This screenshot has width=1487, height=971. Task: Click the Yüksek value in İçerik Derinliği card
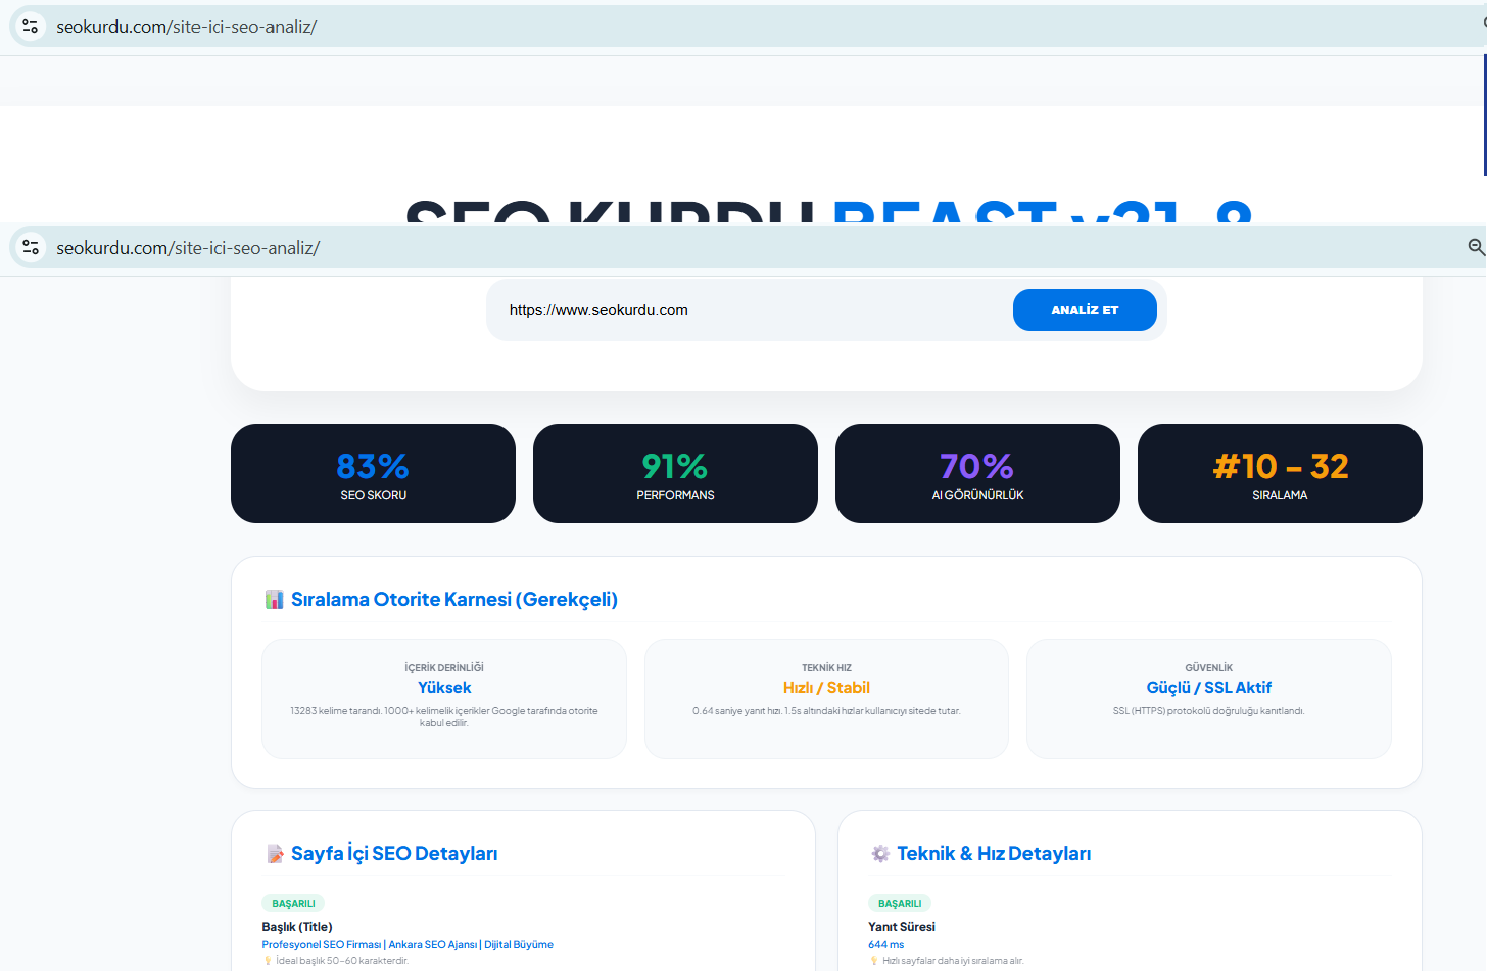(444, 688)
